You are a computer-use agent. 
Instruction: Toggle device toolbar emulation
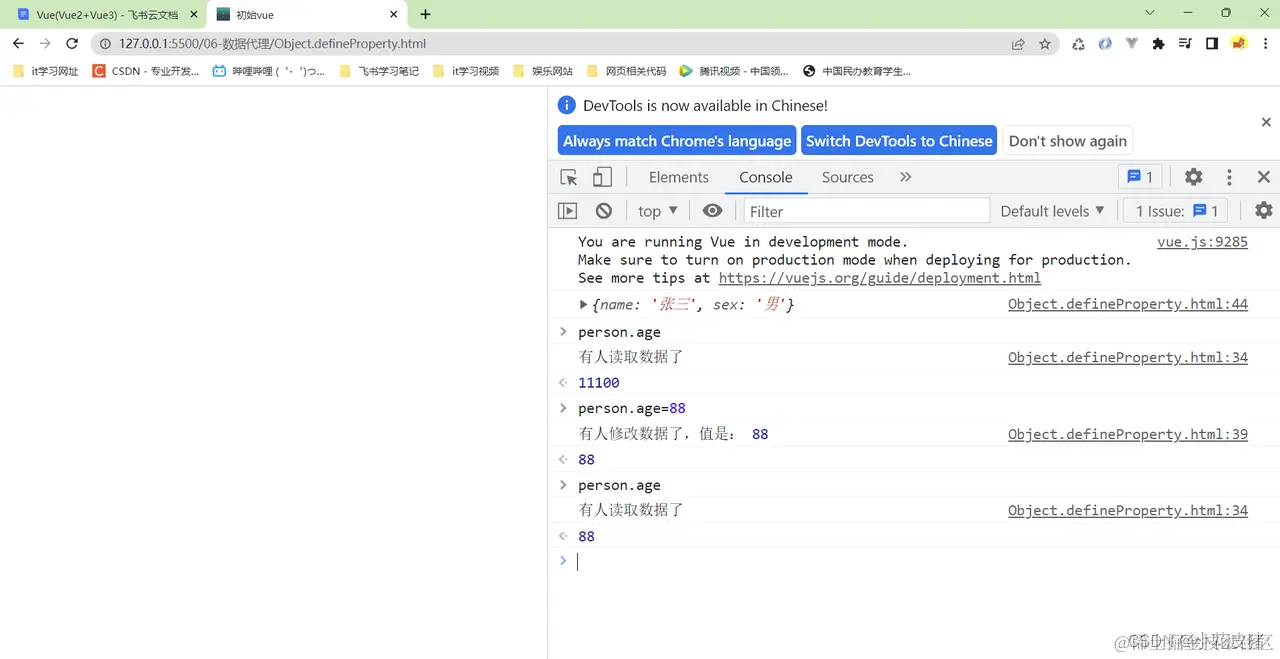pyautogui.click(x=602, y=177)
